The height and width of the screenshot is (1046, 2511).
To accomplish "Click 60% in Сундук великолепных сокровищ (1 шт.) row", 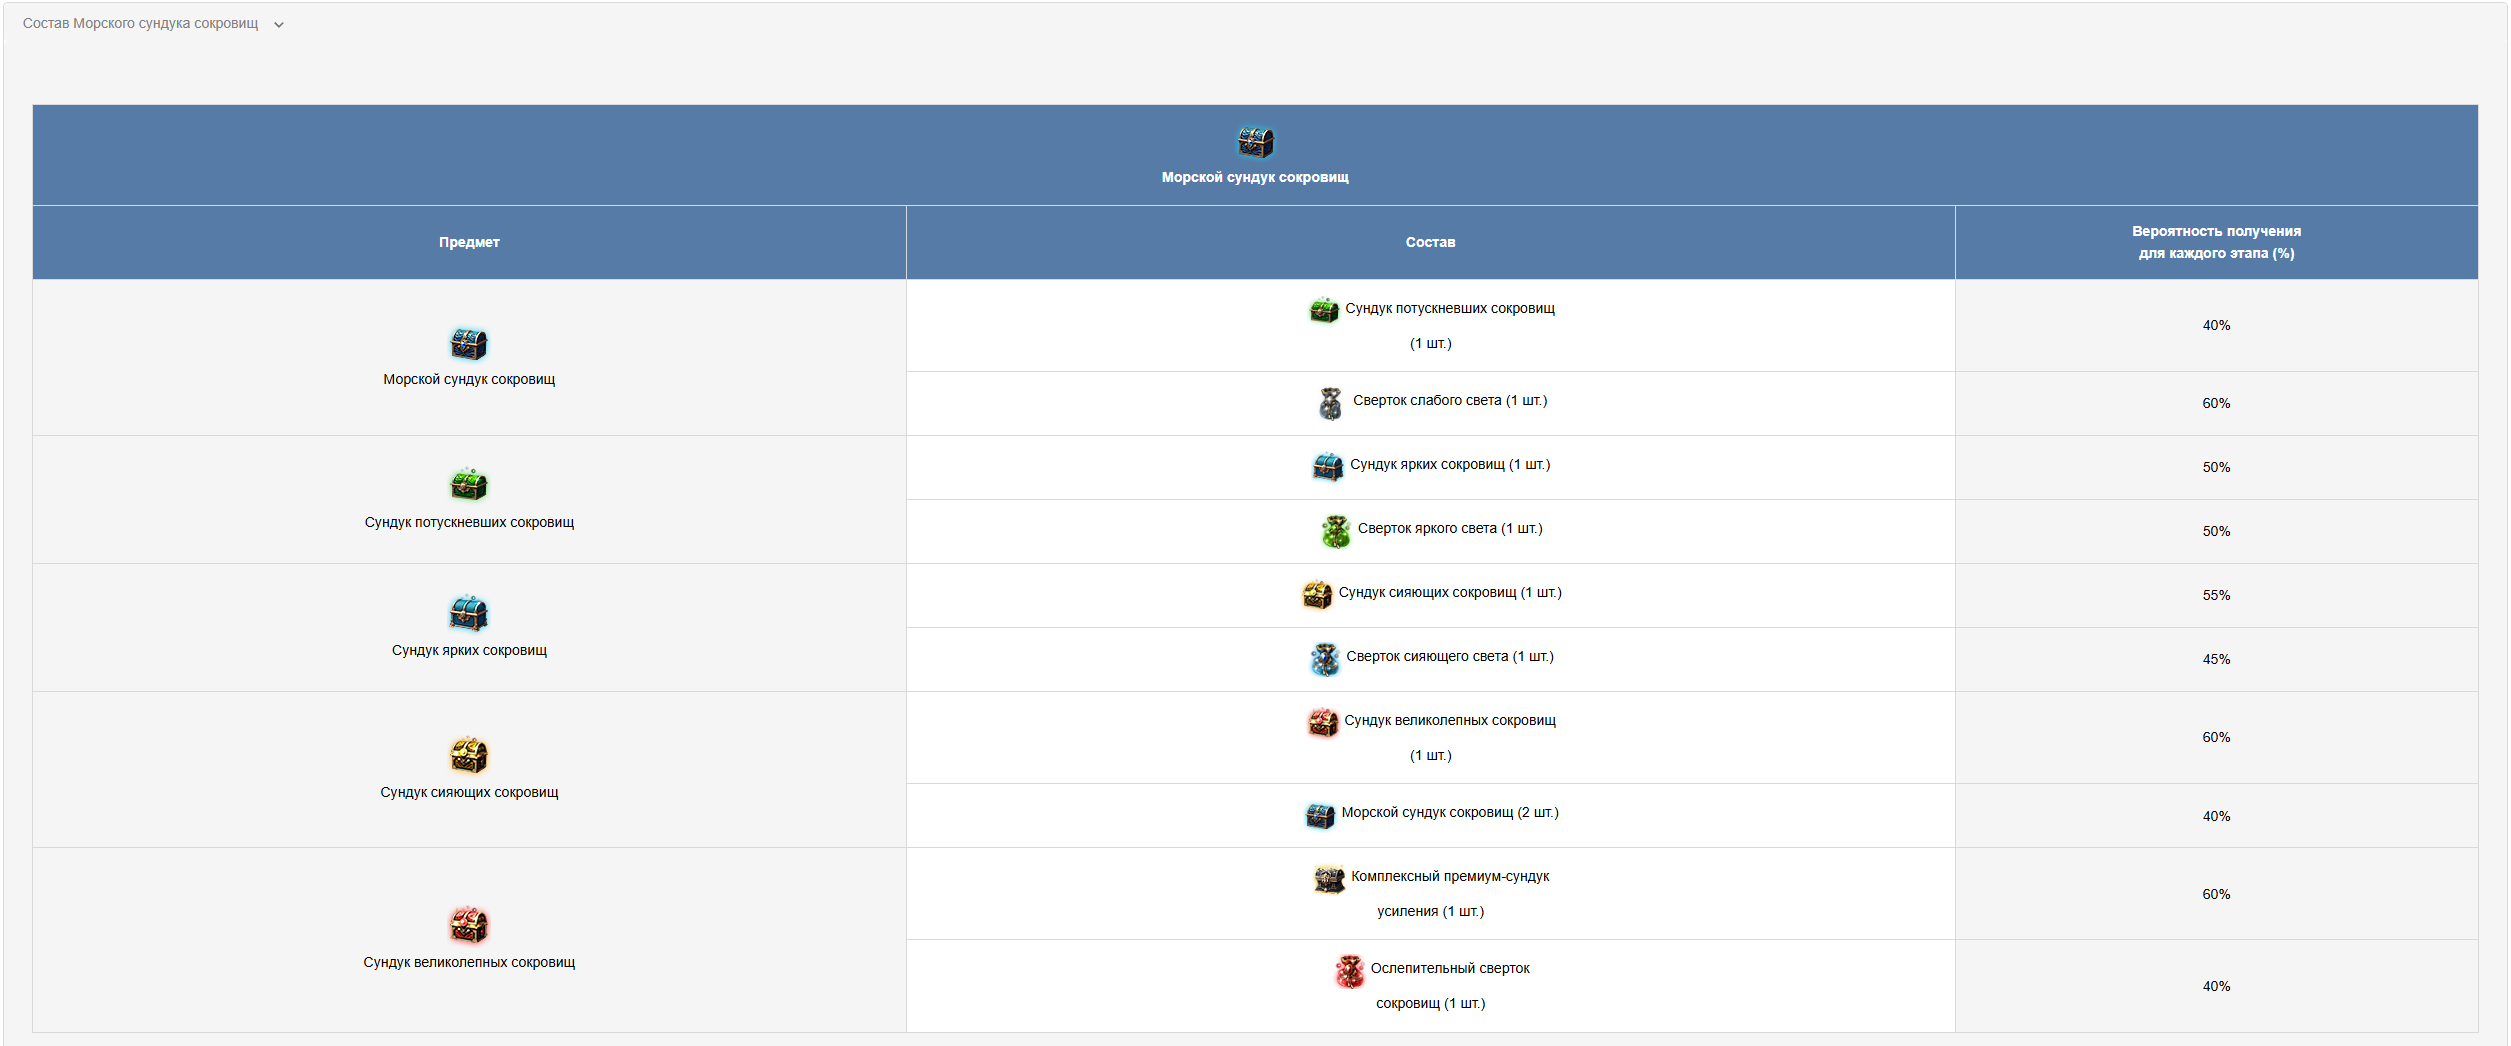I will coord(2216,738).
